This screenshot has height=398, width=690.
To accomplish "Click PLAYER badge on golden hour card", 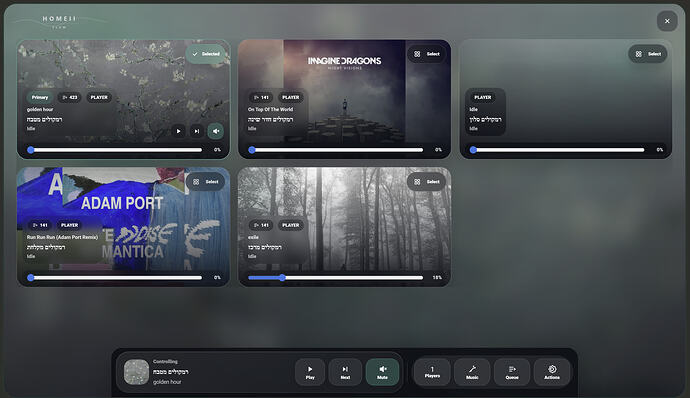I will [99, 97].
